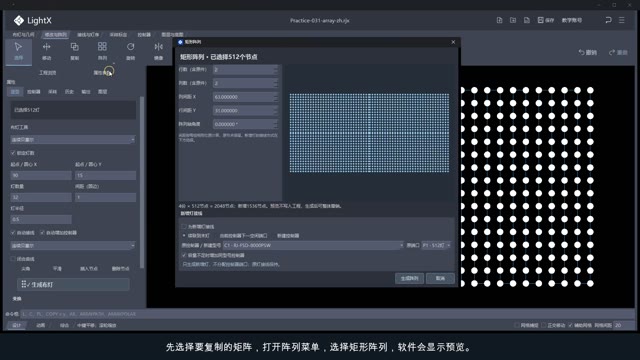640x360 pixels.
Task: Enable the closed curve checkbox
Action: (13, 259)
